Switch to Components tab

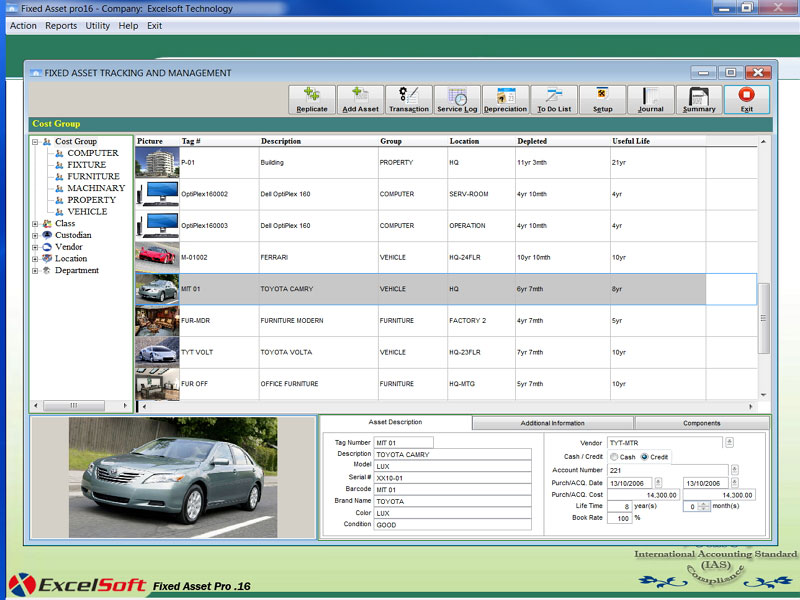(702, 423)
